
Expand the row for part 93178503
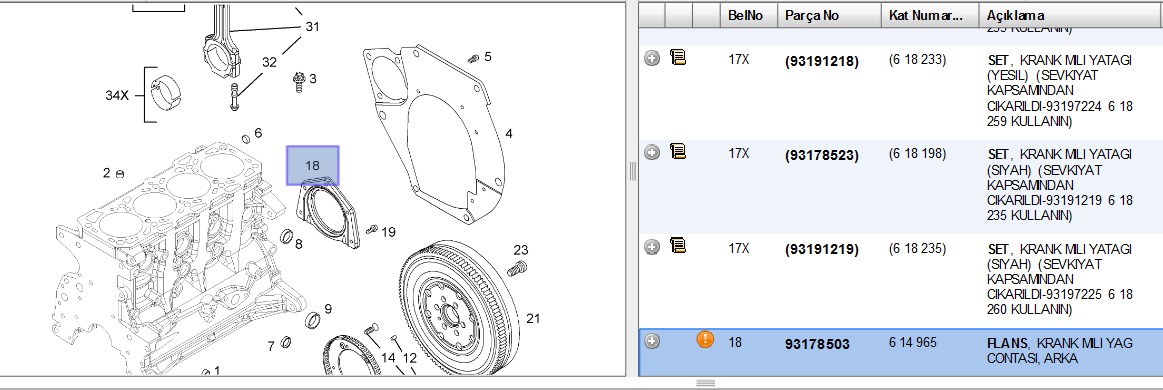click(x=652, y=341)
